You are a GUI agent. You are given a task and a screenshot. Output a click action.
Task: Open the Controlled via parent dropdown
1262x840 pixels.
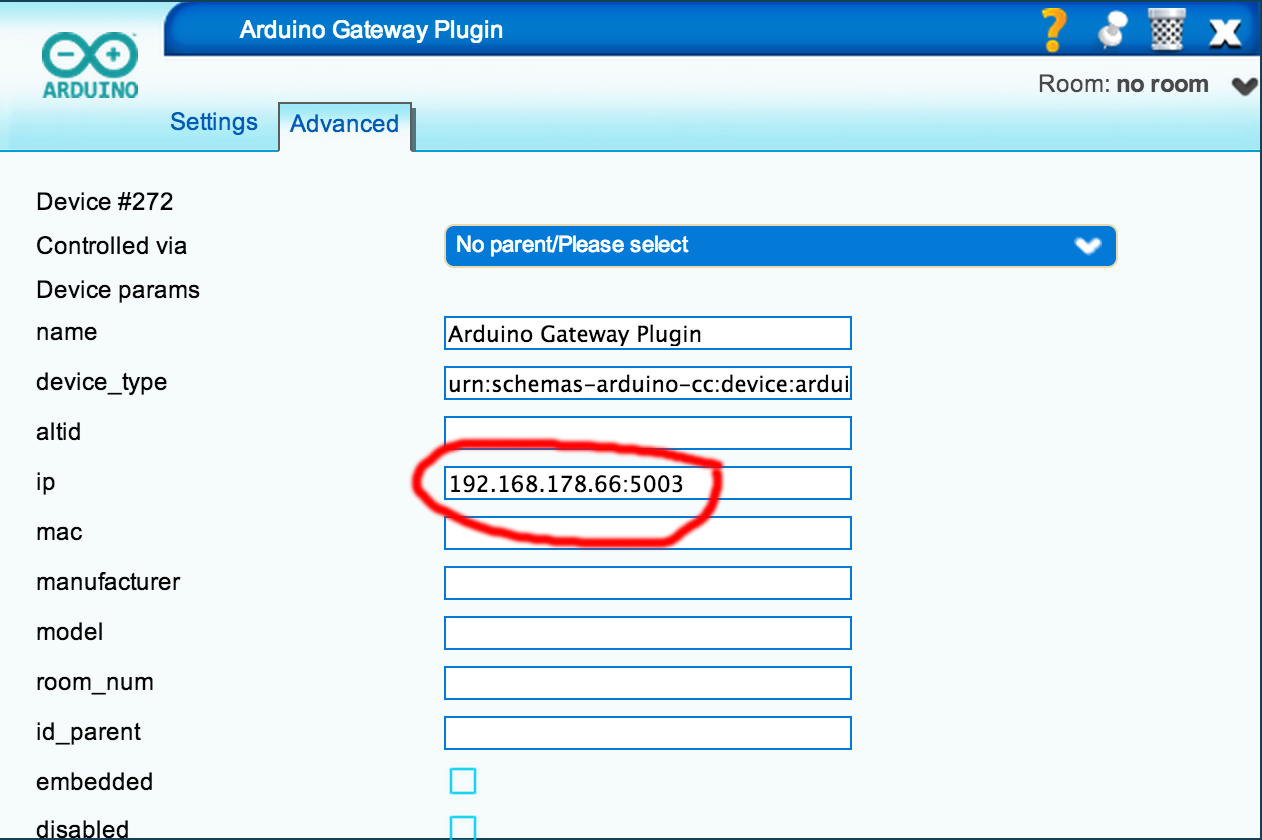click(780, 246)
